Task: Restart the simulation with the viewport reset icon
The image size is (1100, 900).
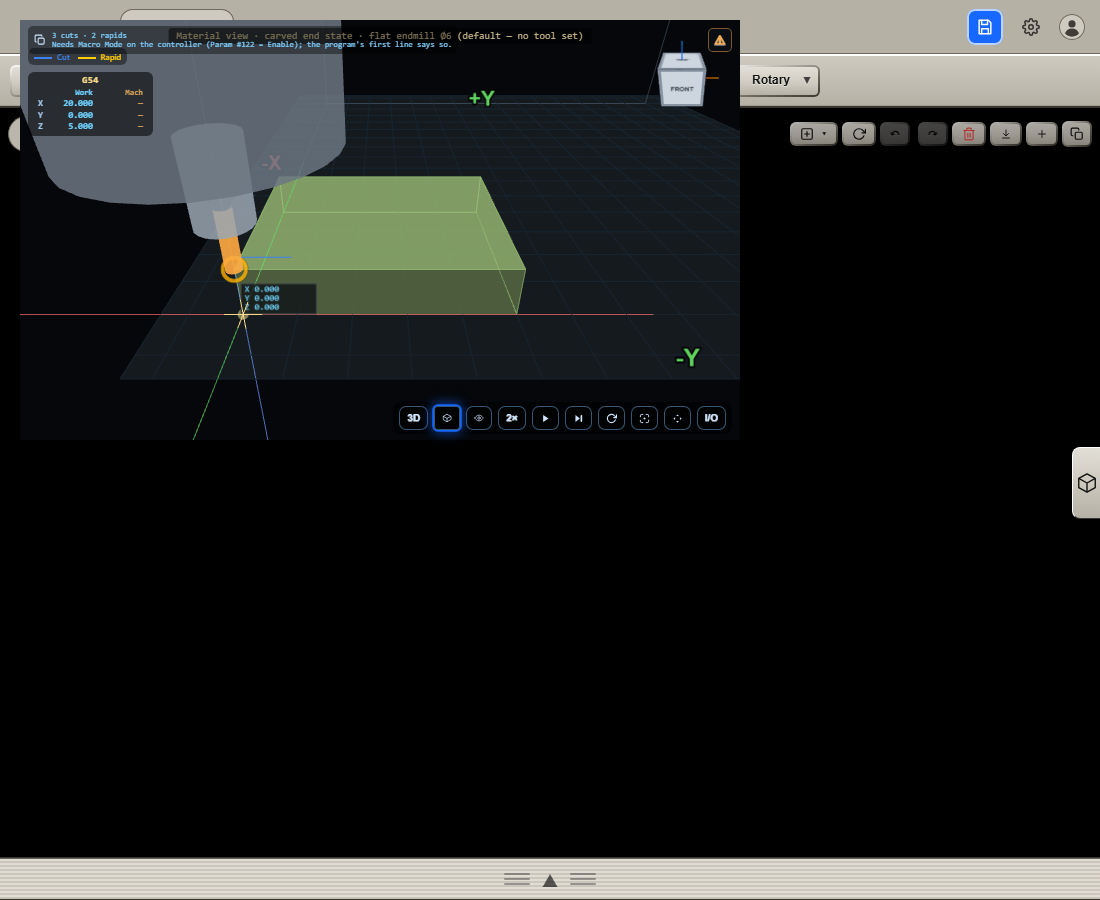Action: pyautogui.click(x=612, y=418)
